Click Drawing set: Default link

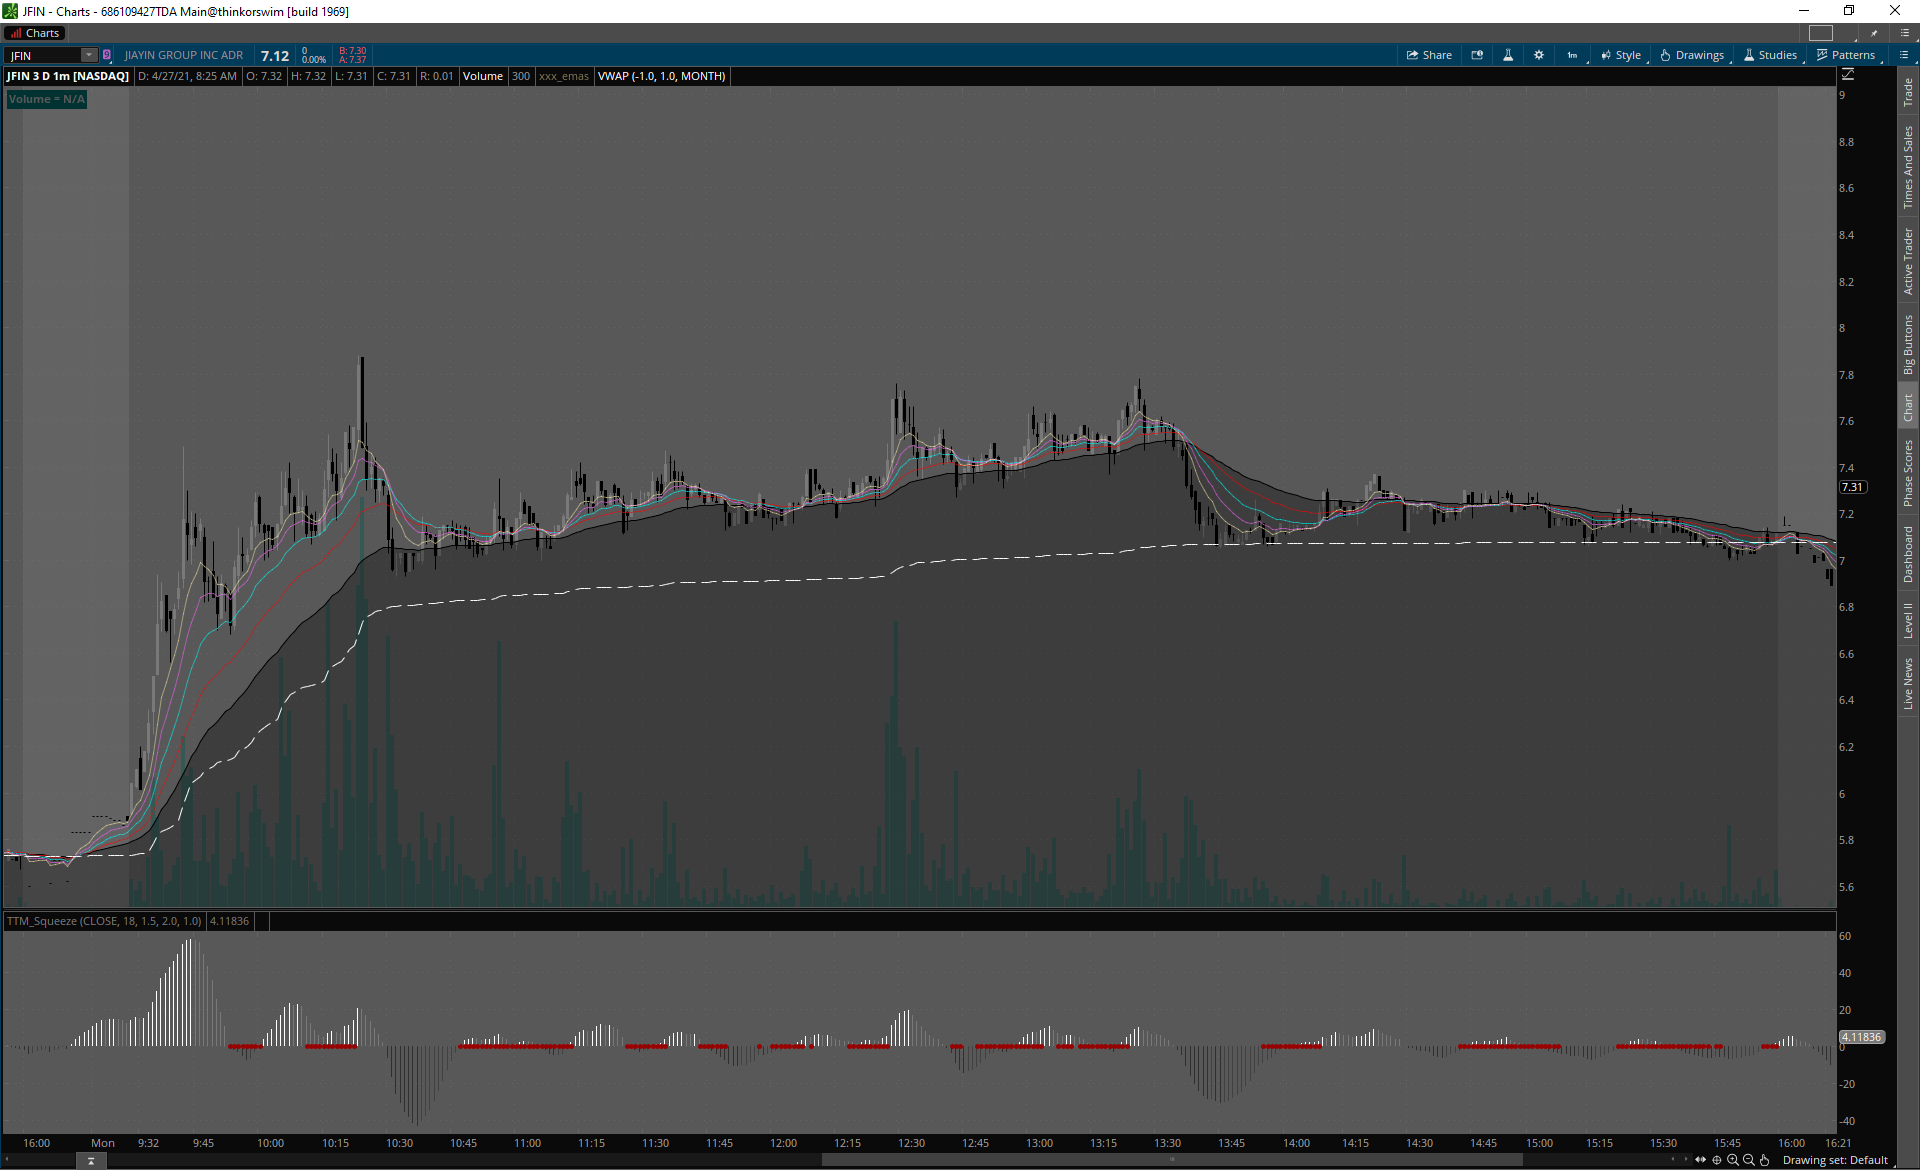coord(1835,1160)
